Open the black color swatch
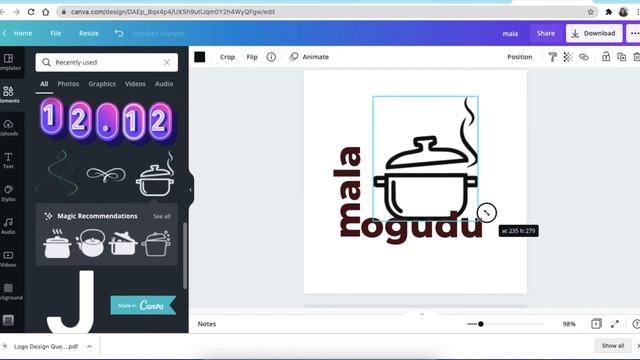 200,57
